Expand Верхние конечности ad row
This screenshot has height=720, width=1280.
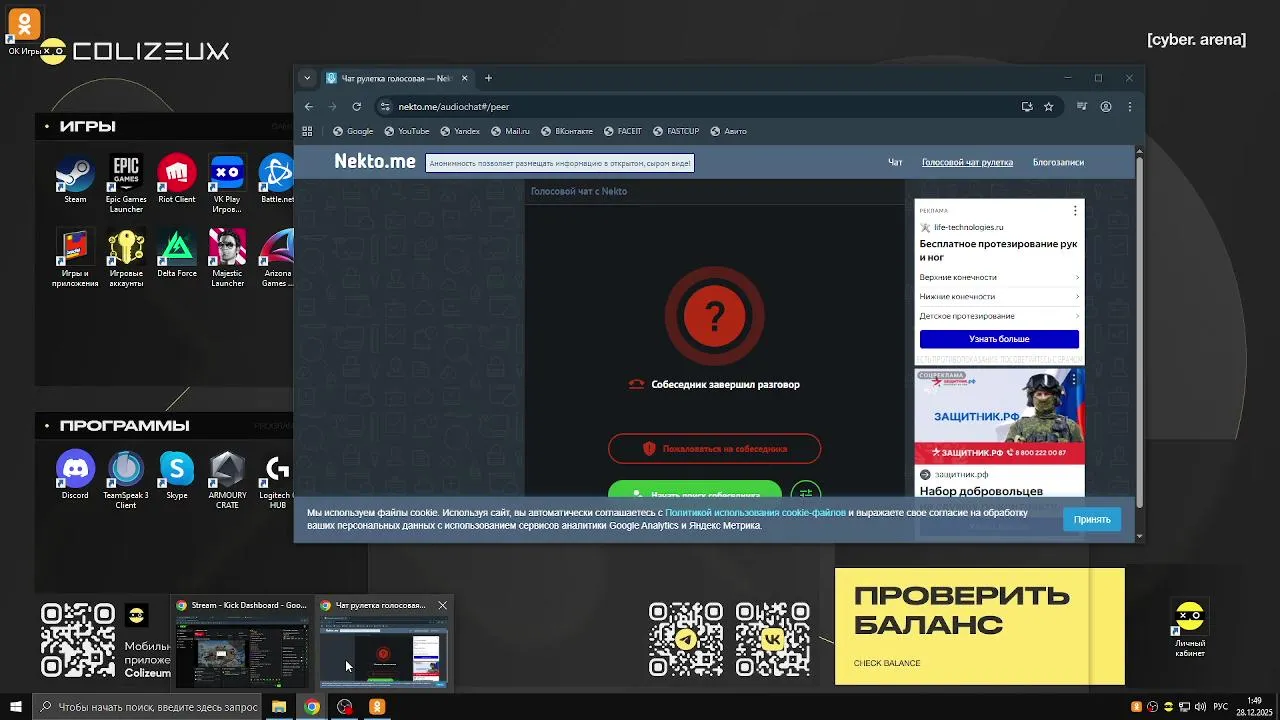click(999, 277)
